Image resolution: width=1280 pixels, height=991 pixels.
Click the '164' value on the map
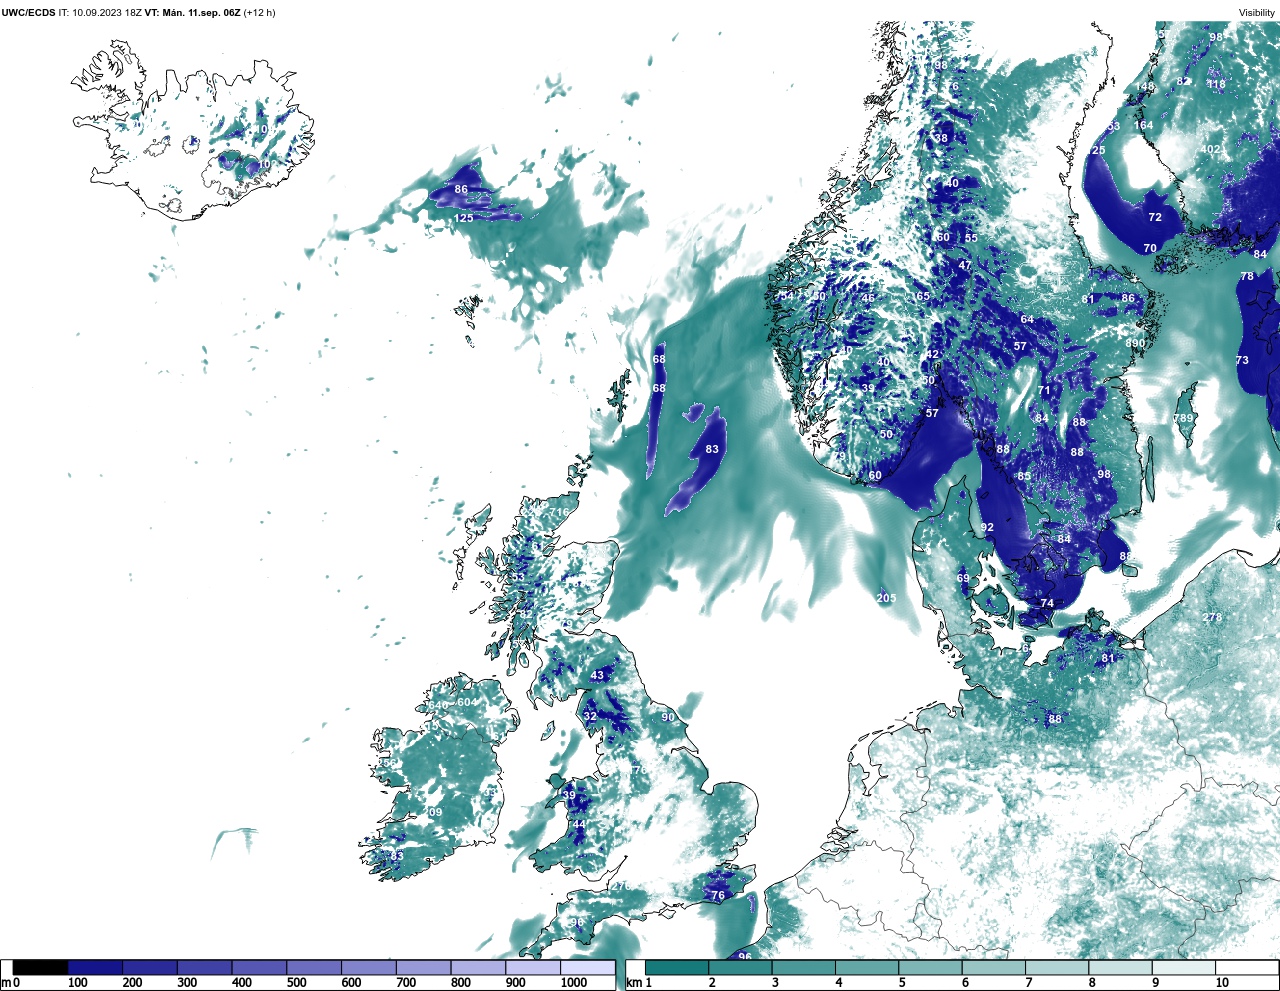coord(1143,125)
